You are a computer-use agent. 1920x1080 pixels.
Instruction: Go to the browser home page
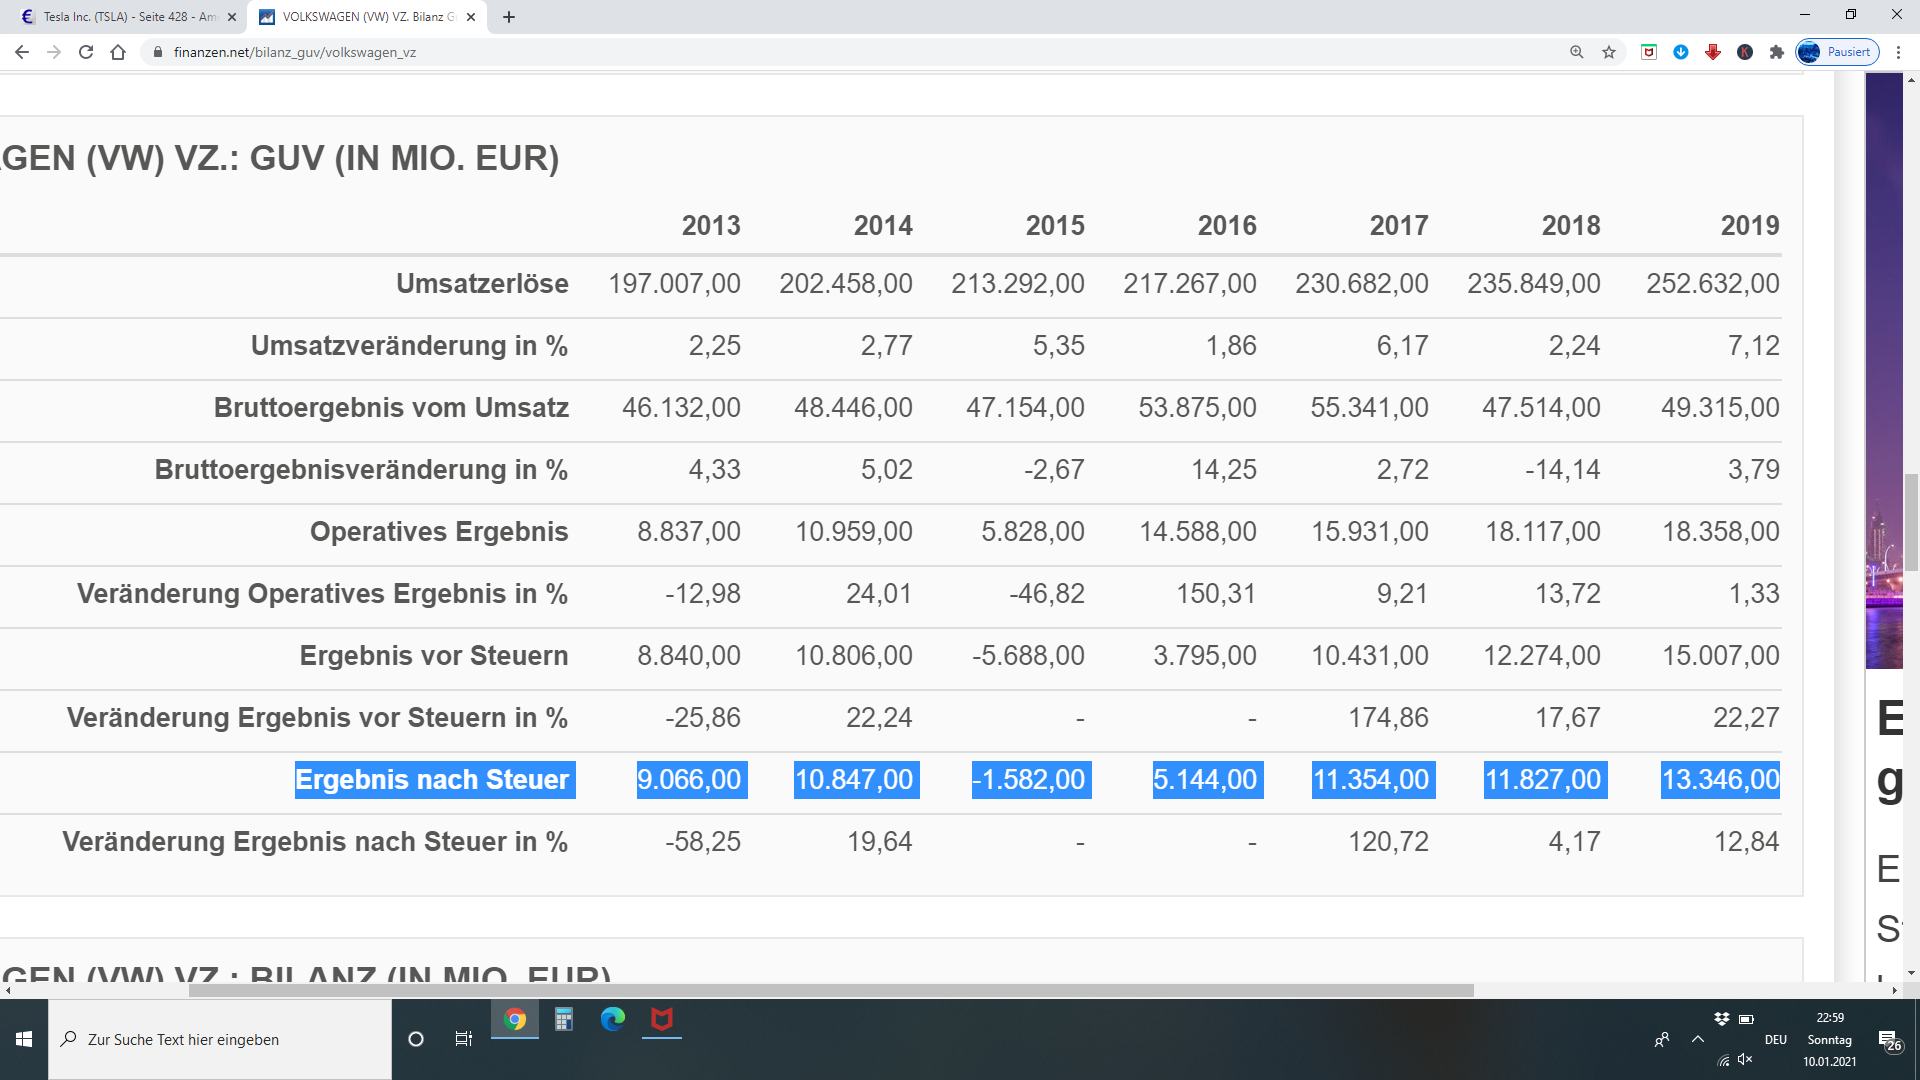(118, 52)
